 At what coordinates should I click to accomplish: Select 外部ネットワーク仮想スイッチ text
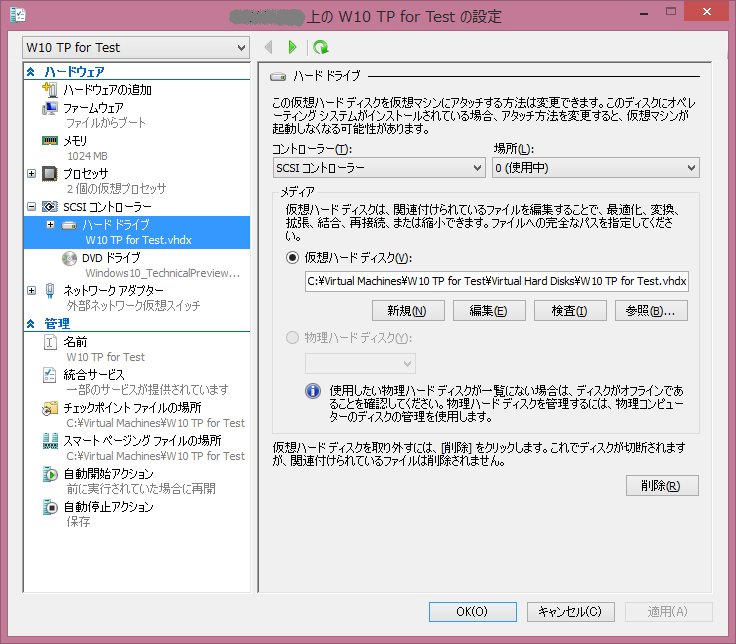coord(133,306)
